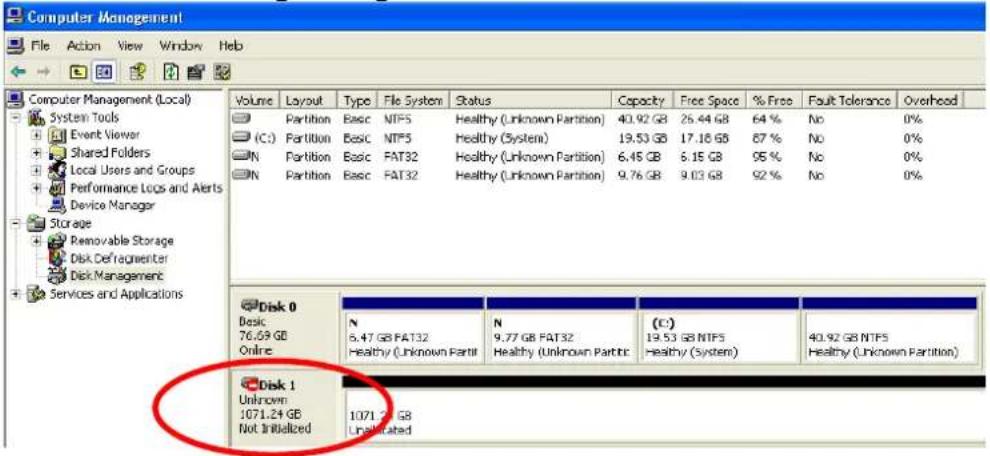990x456 pixels.
Task: Expand the Local Users and Groups node
Action: point(37,171)
